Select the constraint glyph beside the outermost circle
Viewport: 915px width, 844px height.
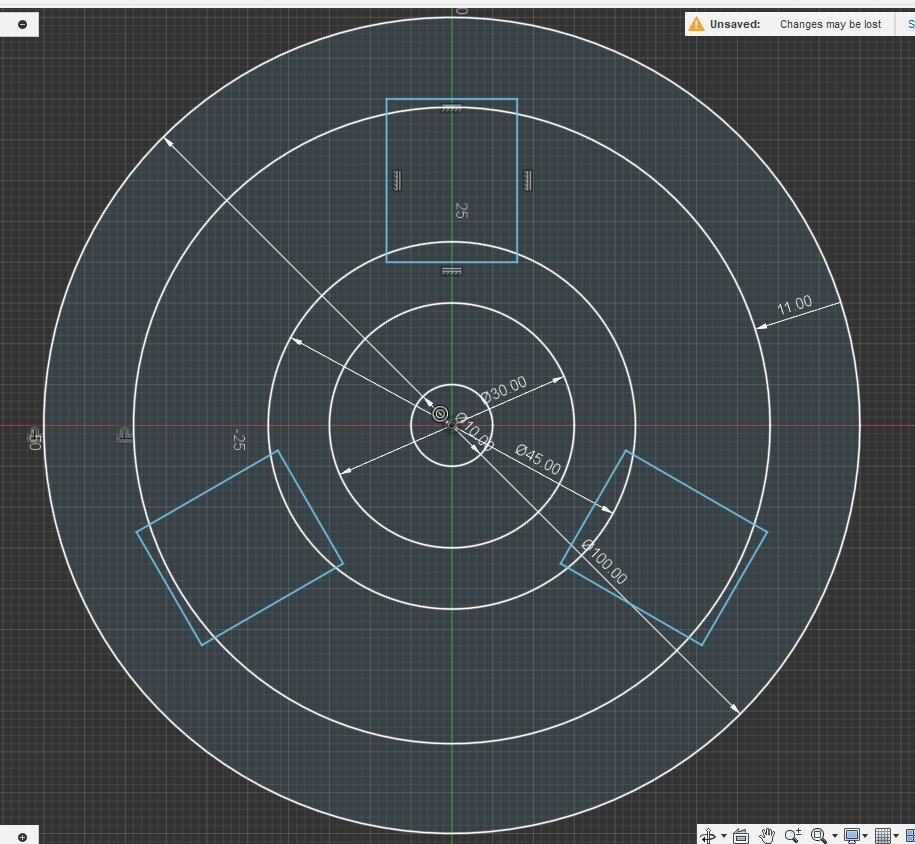coord(34,435)
